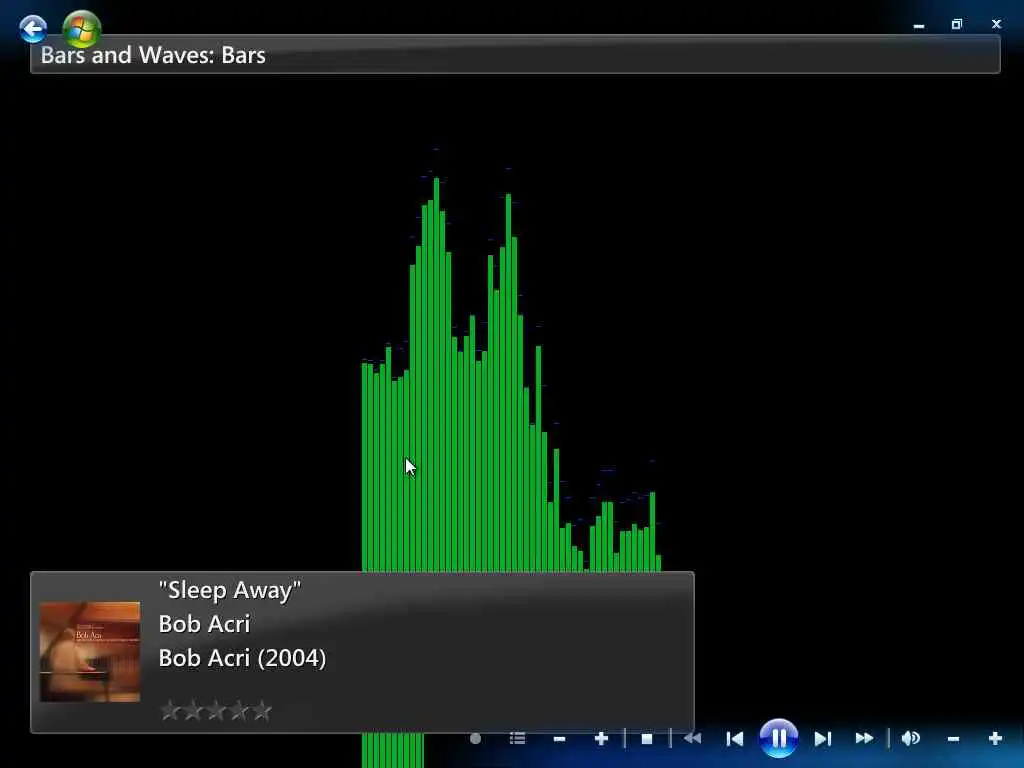Set rating by clicking the first star
Screen dimensions: 1024x768
tap(170, 710)
